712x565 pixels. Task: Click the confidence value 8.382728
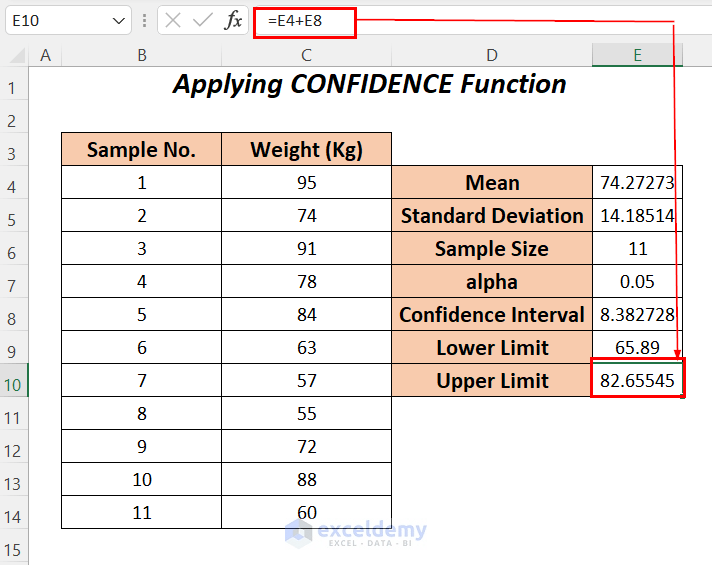[637, 314]
